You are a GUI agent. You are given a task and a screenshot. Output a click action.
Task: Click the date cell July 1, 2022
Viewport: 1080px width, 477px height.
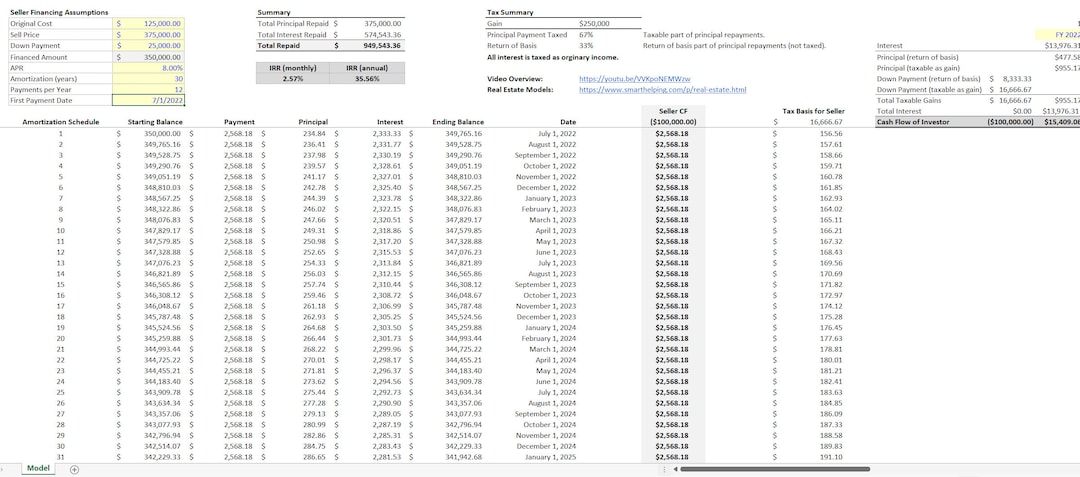pos(557,134)
